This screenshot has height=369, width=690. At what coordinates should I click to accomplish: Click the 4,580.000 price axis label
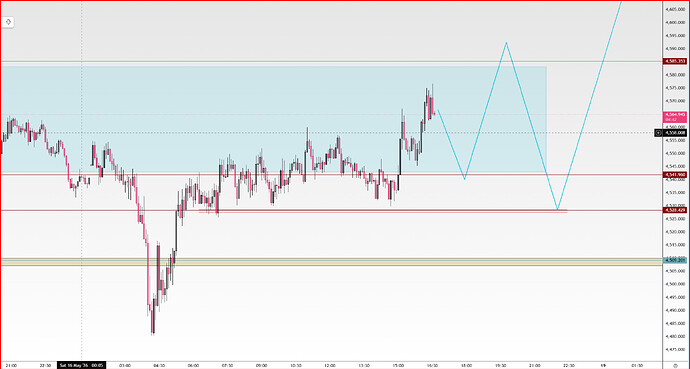pyautogui.click(x=675, y=75)
